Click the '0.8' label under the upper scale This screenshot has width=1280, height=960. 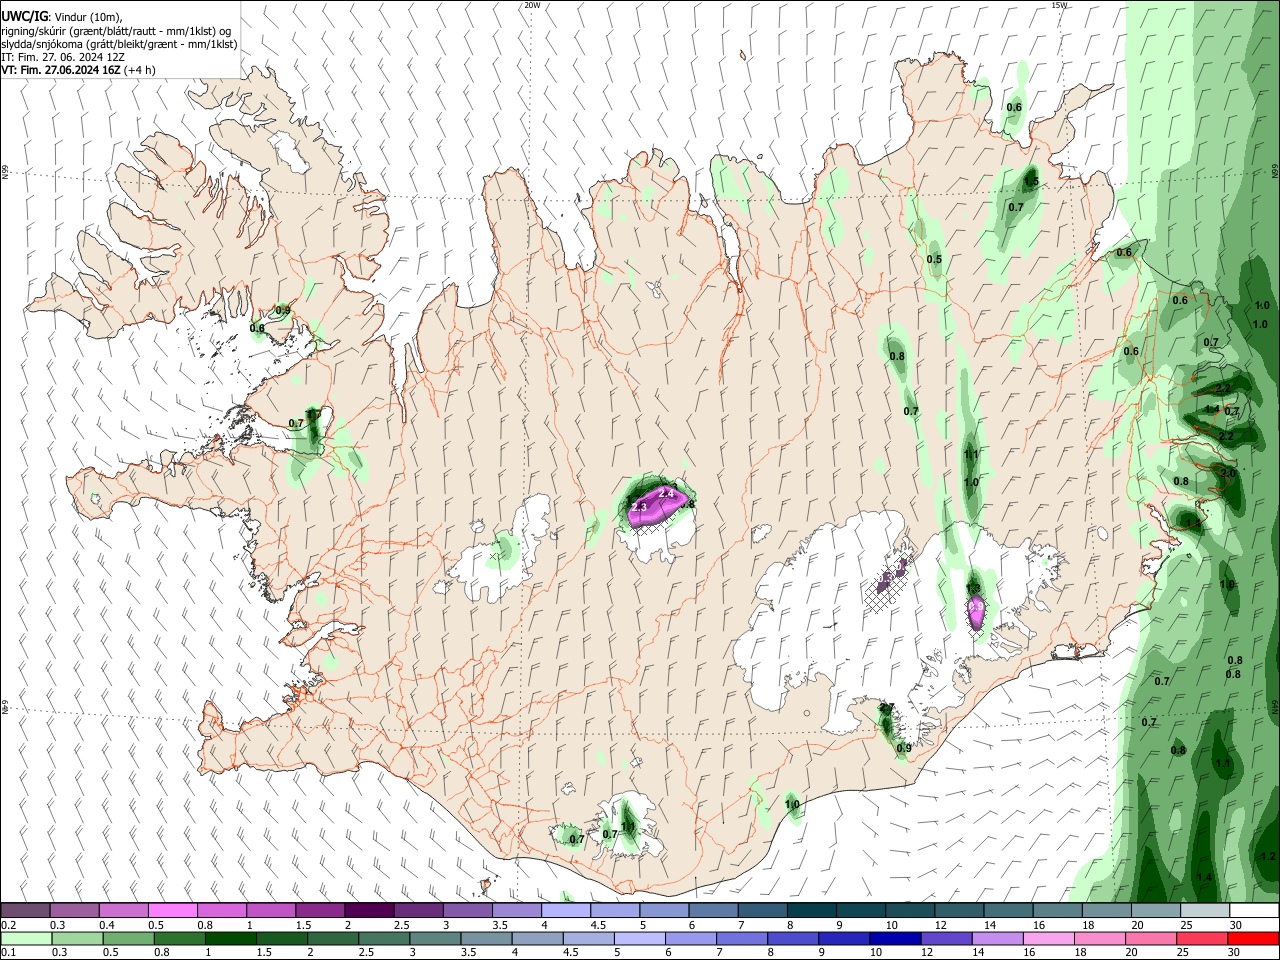click(205, 925)
